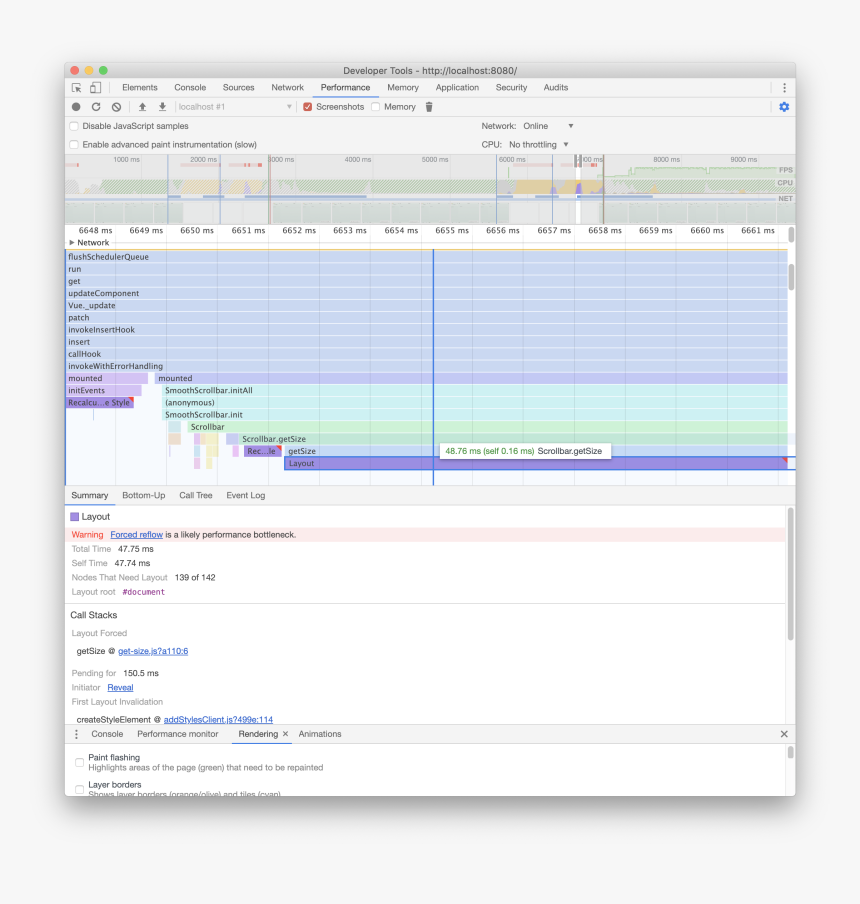This screenshot has width=860, height=904.
Task: Select the Layout bar in the flame chart
Action: click(x=536, y=464)
